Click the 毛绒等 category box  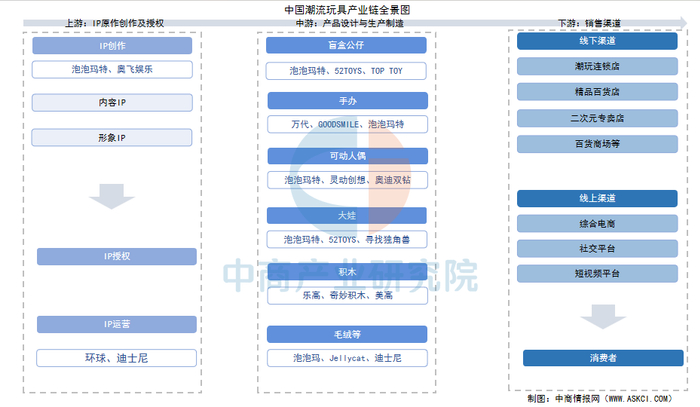pos(347,334)
